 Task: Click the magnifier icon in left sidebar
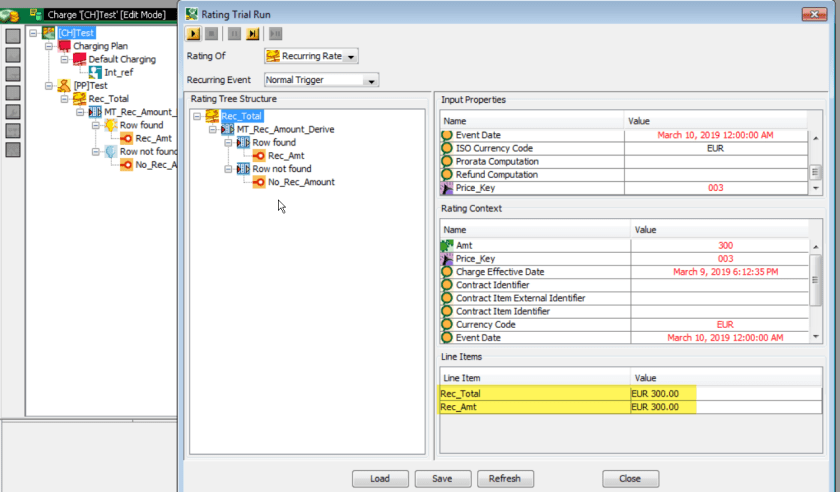pos(13,111)
